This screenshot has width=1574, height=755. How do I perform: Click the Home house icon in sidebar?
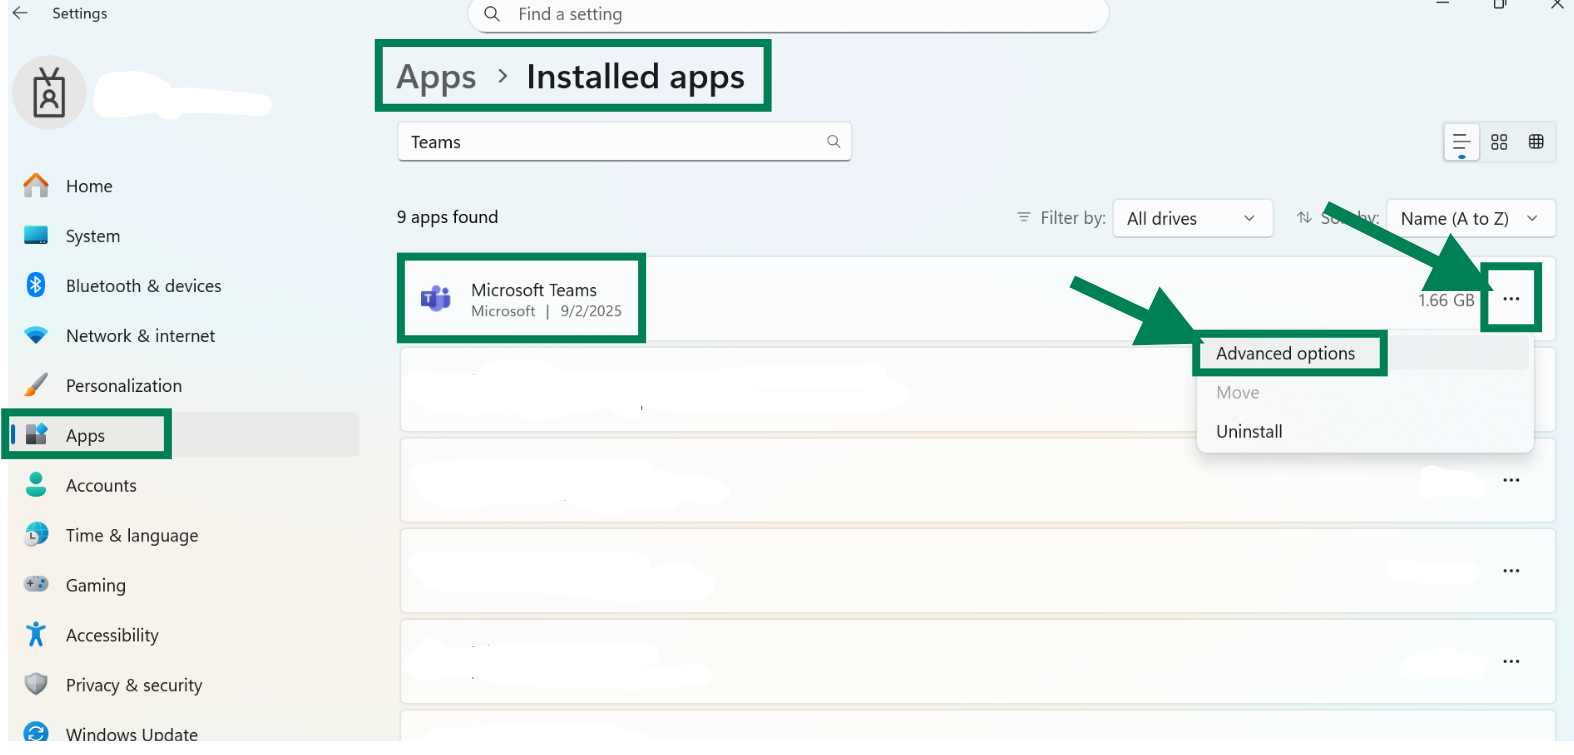[36, 185]
